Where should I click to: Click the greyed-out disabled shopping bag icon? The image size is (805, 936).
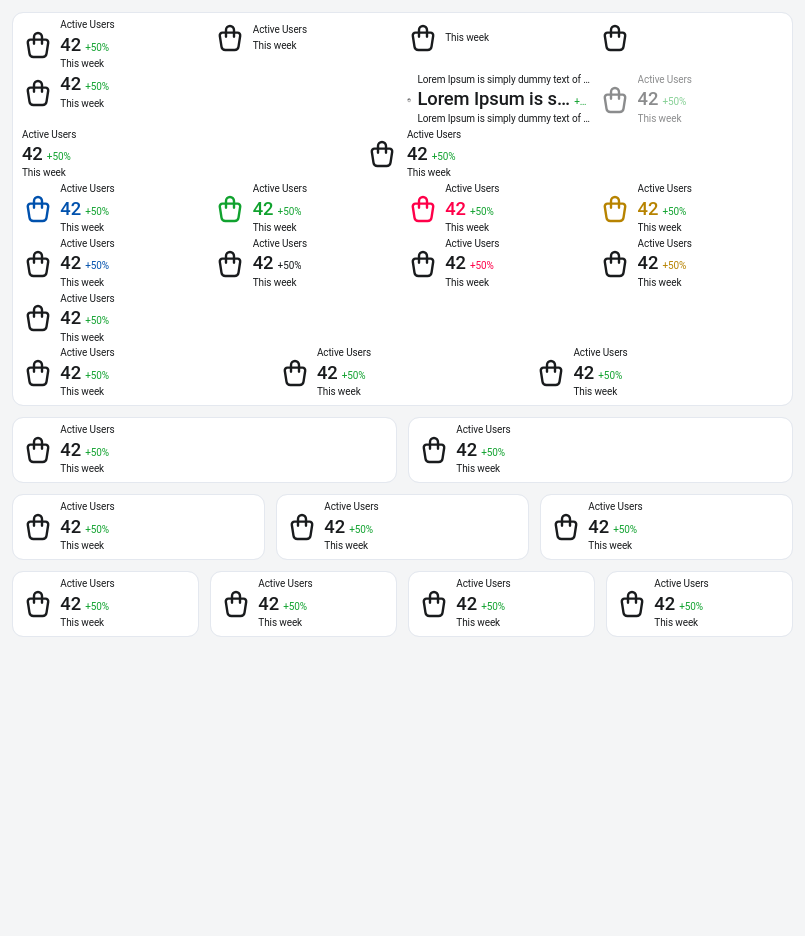615,100
